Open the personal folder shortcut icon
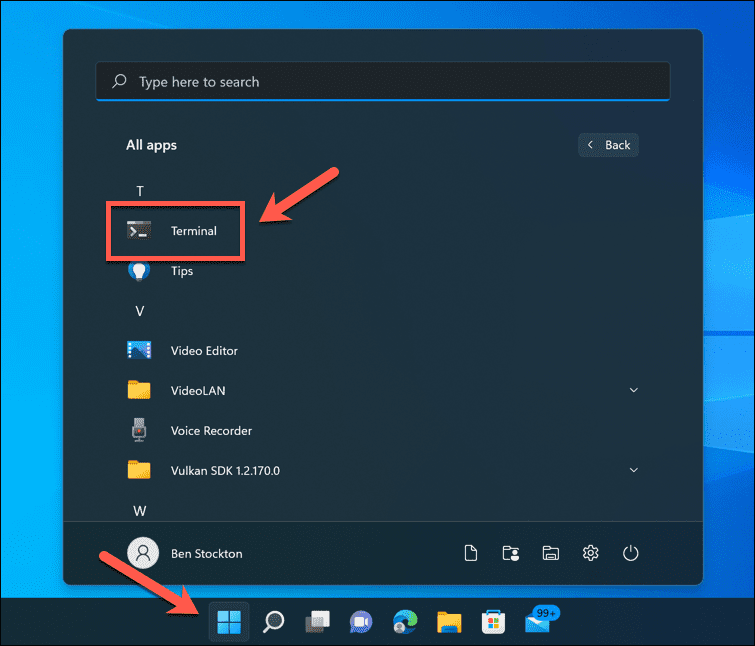Viewport: 755px width, 646px height. [x=511, y=553]
